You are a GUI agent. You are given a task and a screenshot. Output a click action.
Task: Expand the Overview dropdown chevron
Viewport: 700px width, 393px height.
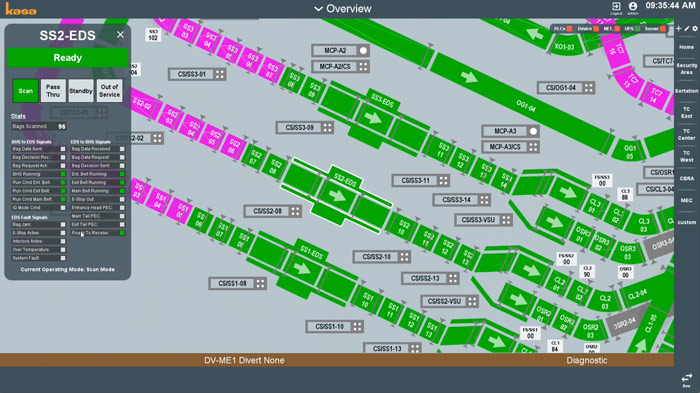pos(318,8)
